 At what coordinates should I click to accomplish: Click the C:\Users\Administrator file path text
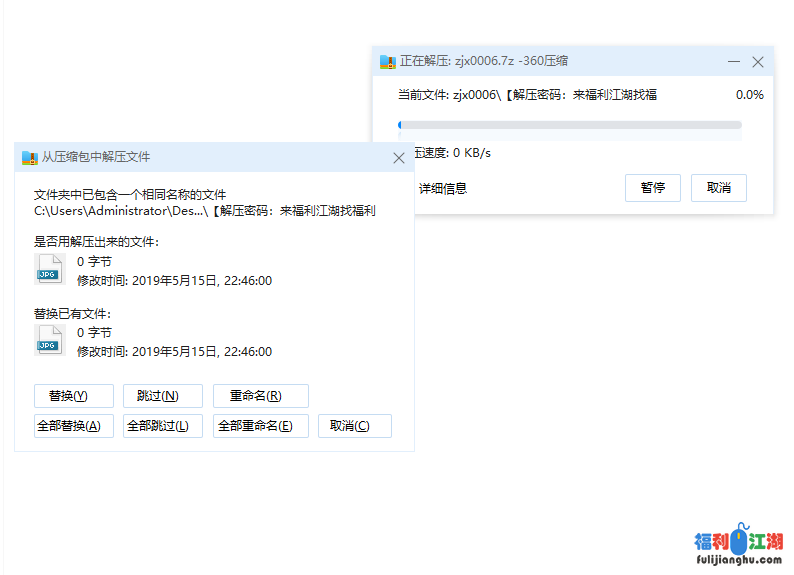click(x=118, y=211)
